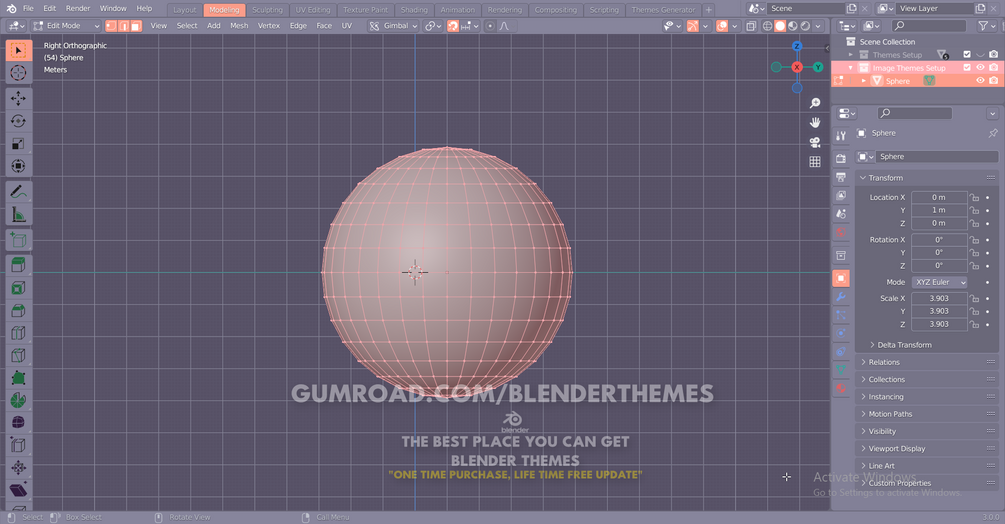Select the Transform tool
1005x524 pixels.
[x=19, y=166]
